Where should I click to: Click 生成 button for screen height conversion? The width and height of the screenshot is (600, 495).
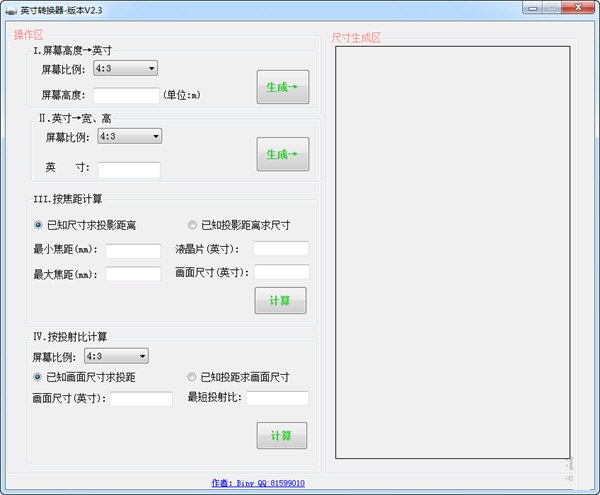(283, 87)
